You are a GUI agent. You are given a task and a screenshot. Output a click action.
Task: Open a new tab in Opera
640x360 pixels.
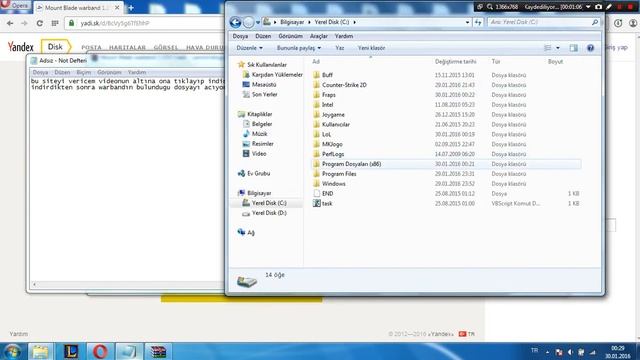(x=131, y=8)
